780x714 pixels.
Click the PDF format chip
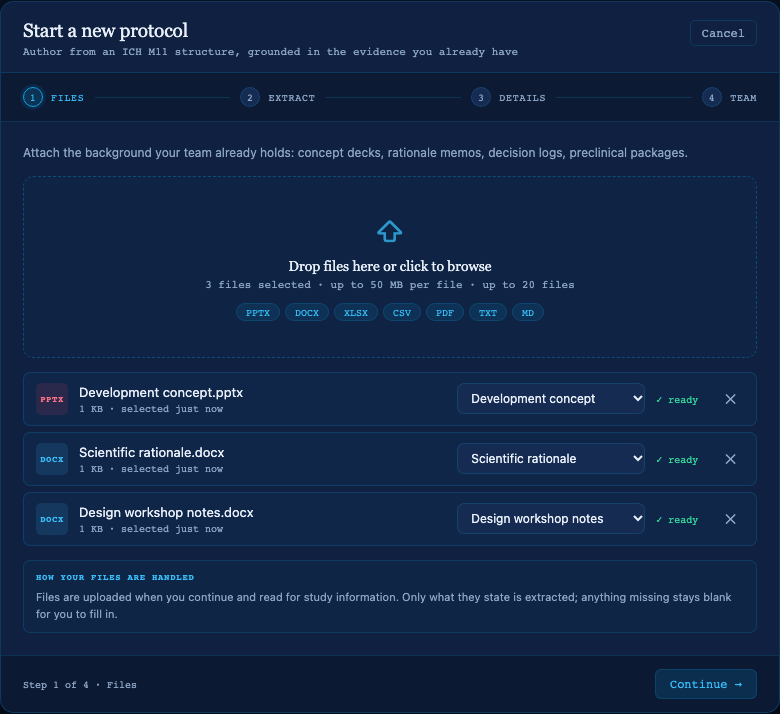click(445, 312)
